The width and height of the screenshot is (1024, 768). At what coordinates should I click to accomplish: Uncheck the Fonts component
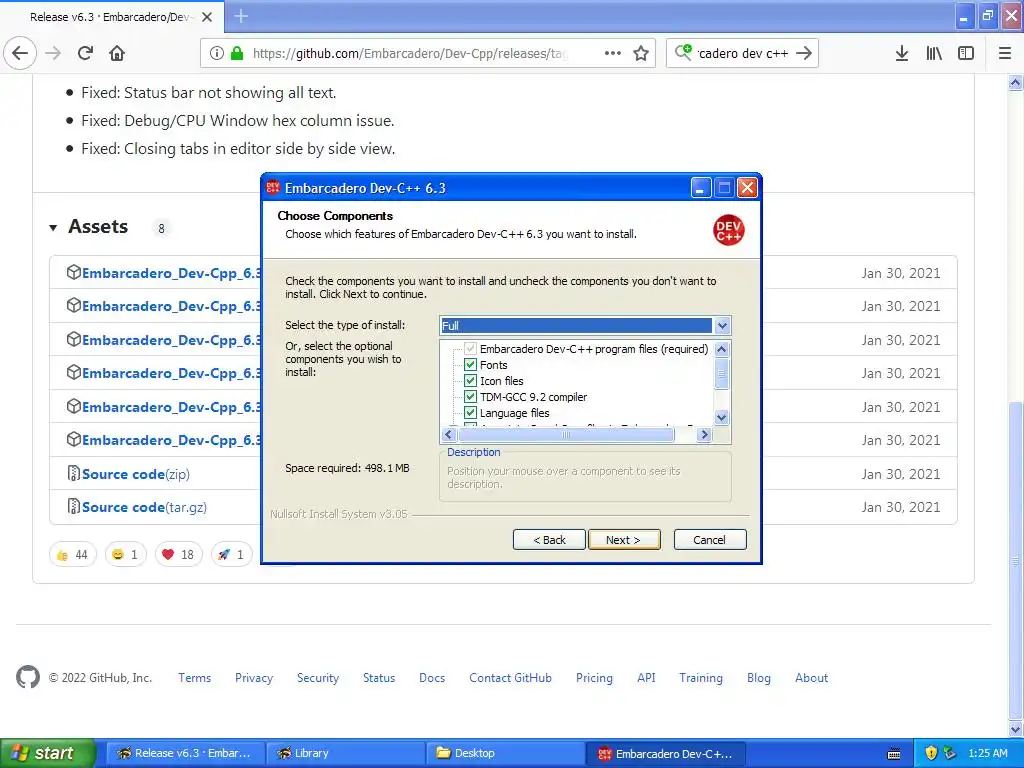click(470, 364)
